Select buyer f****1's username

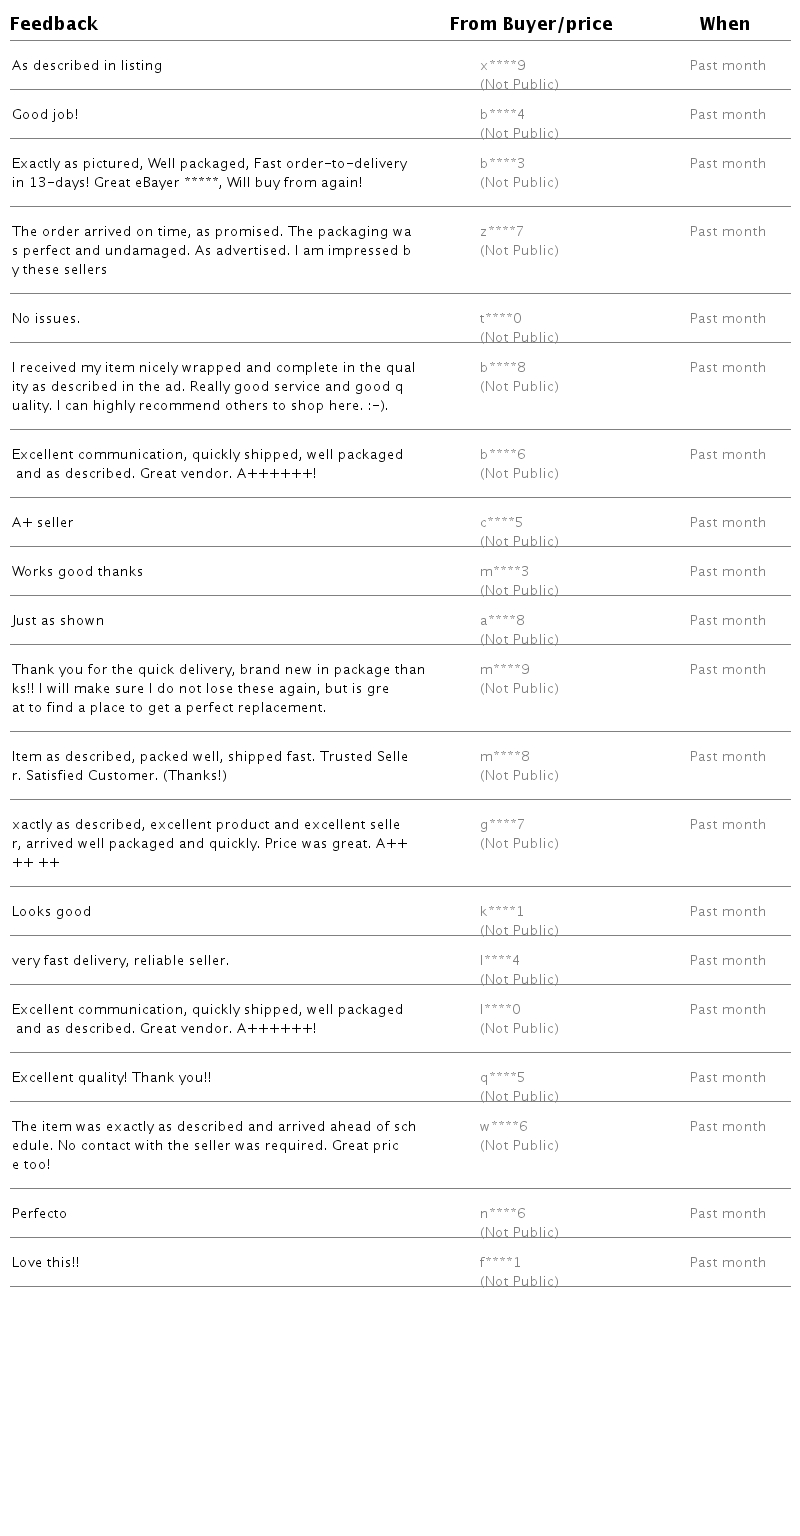pyautogui.click(x=501, y=1263)
